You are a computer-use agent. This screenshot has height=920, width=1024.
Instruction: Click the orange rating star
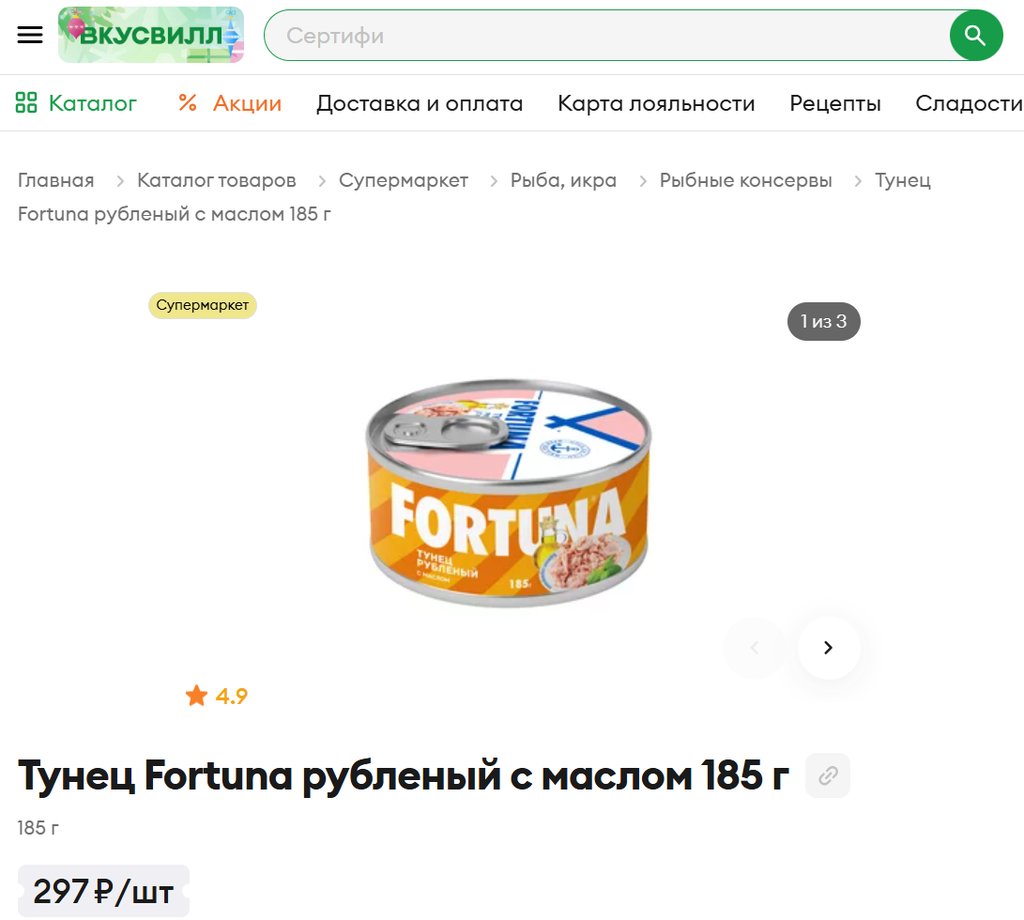coord(196,696)
